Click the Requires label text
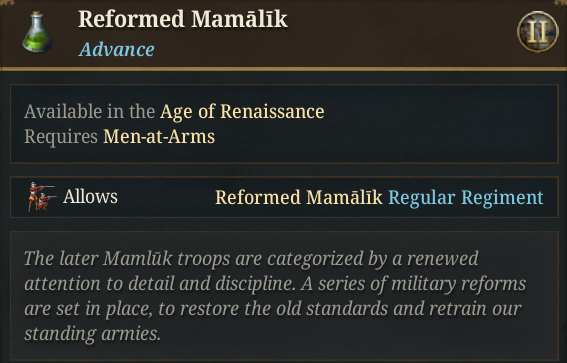Image resolution: width=567 pixels, height=363 pixels. pyautogui.click(x=61, y=137)
